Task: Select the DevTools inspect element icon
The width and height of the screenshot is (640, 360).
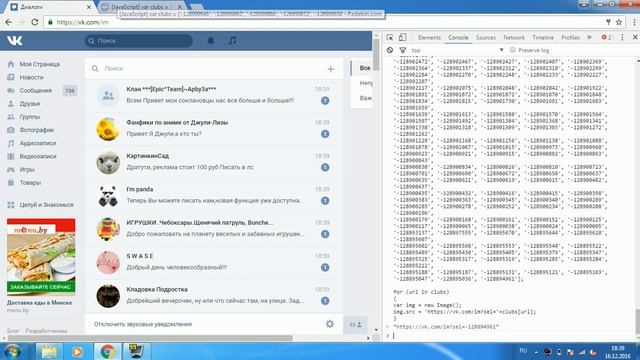Action: pyautogui.click(x=390, y=38)
